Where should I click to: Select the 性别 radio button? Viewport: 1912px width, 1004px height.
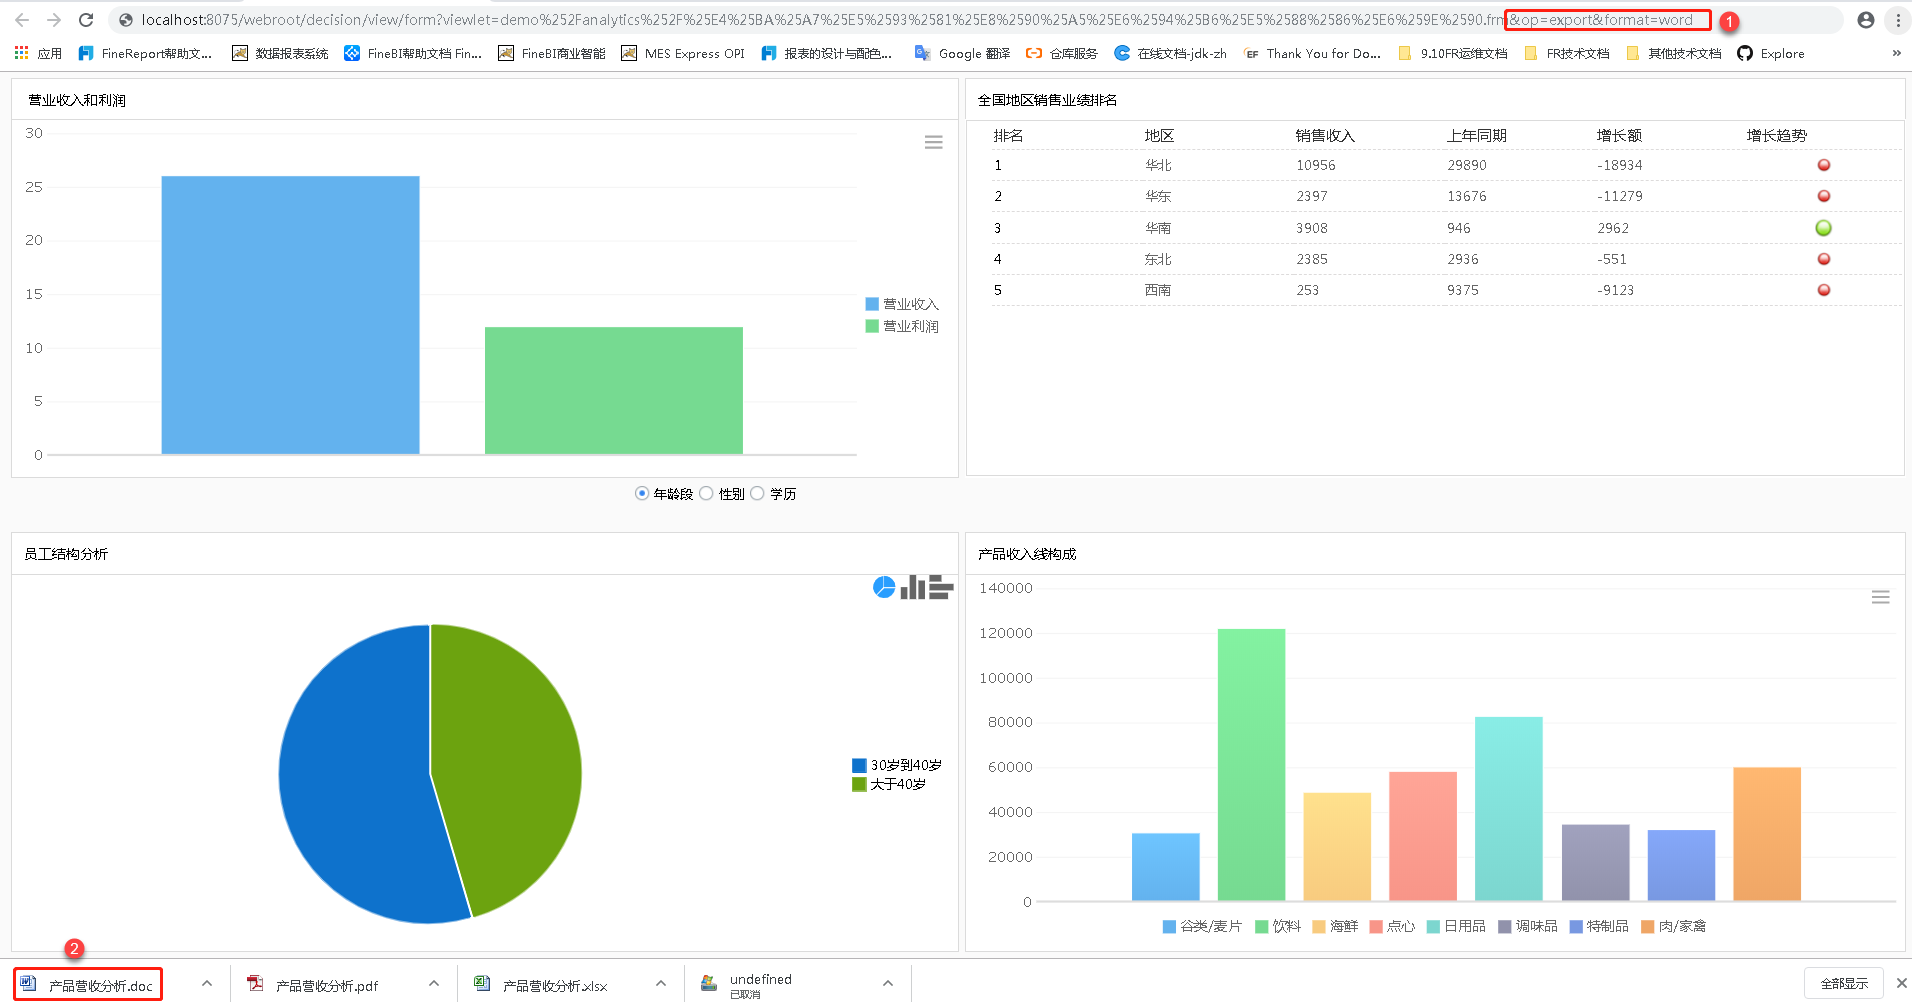click(x=706, y=493)
